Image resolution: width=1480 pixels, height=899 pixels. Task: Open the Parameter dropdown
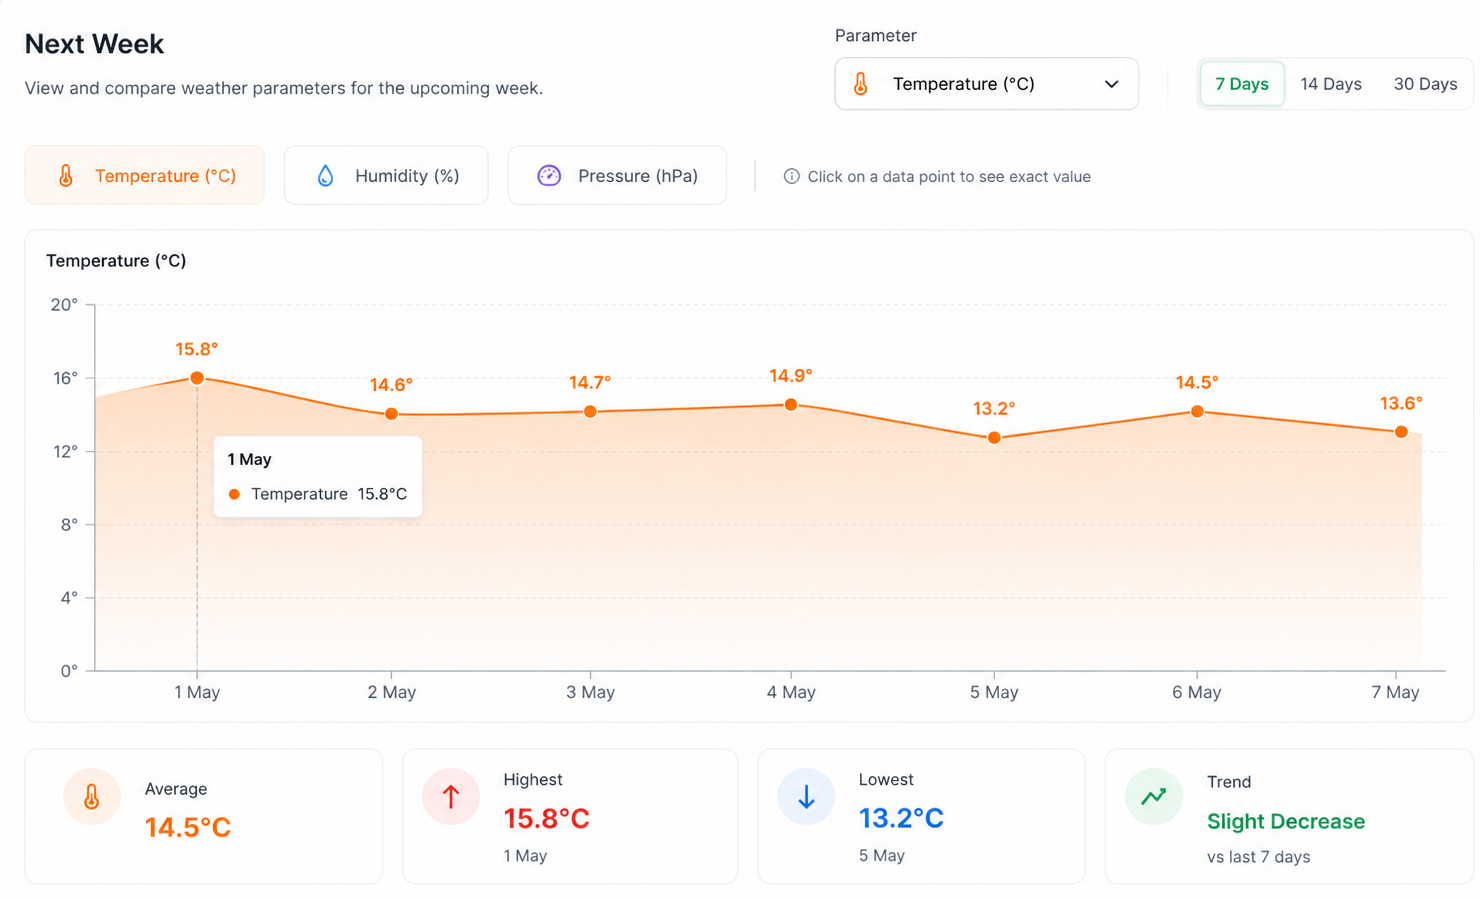986,84
